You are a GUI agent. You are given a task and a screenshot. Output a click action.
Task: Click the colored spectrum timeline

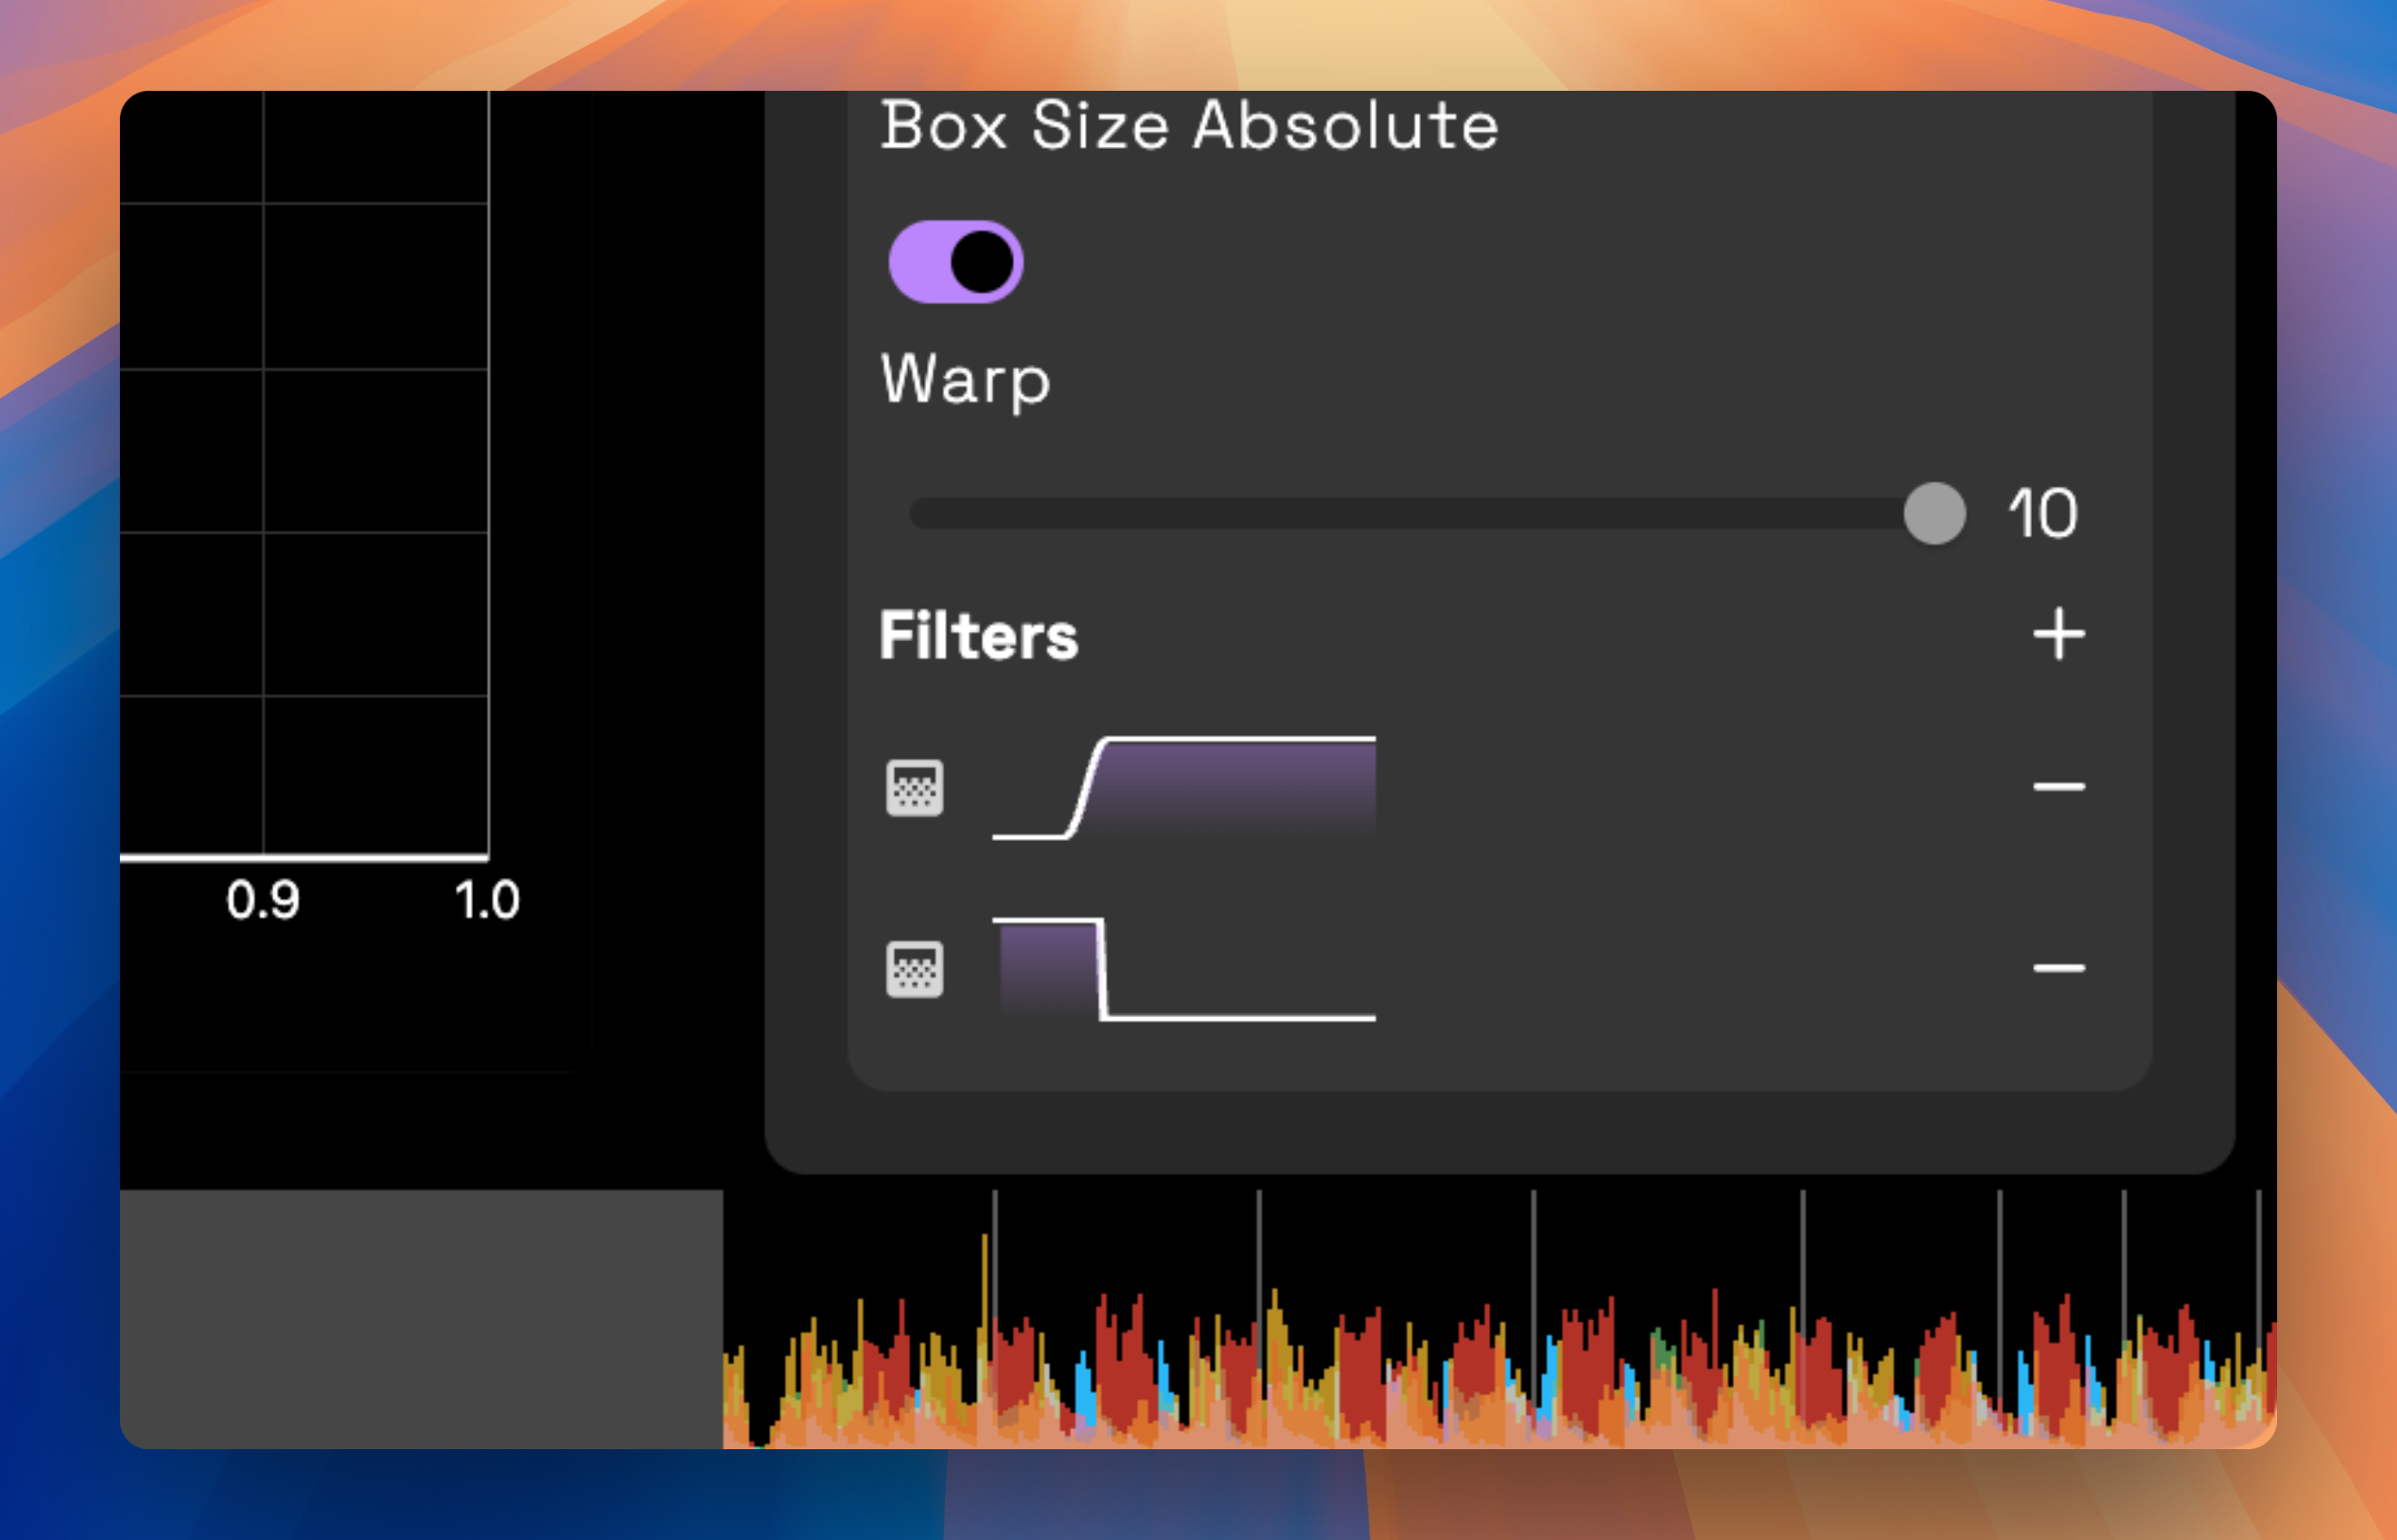coord(1499,1319)
